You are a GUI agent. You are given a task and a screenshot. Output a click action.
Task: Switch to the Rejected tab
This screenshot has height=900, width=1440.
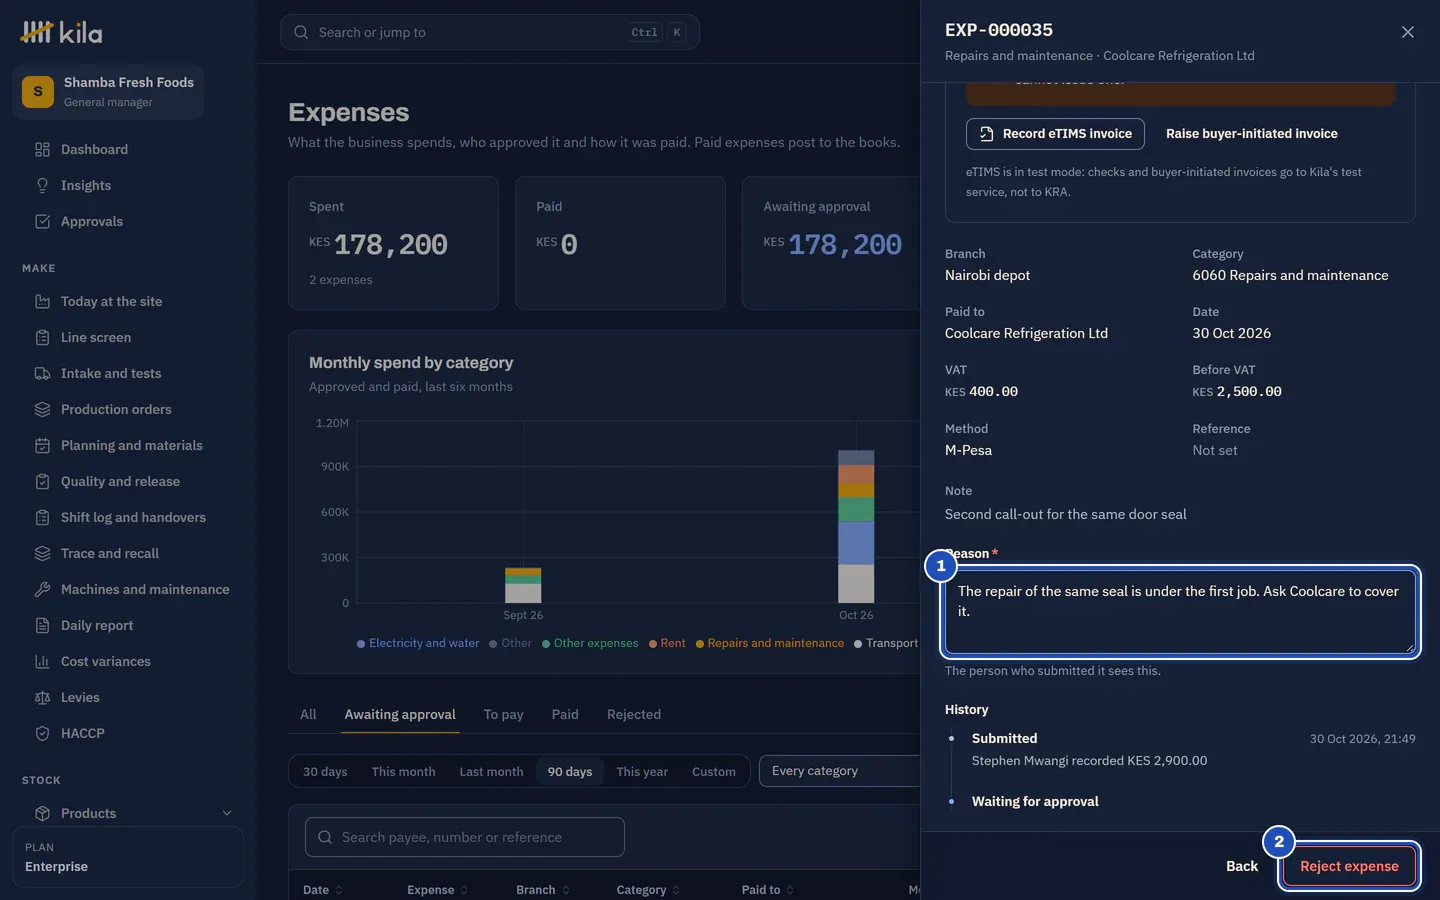pyautogui.click(x=634, y=715)
